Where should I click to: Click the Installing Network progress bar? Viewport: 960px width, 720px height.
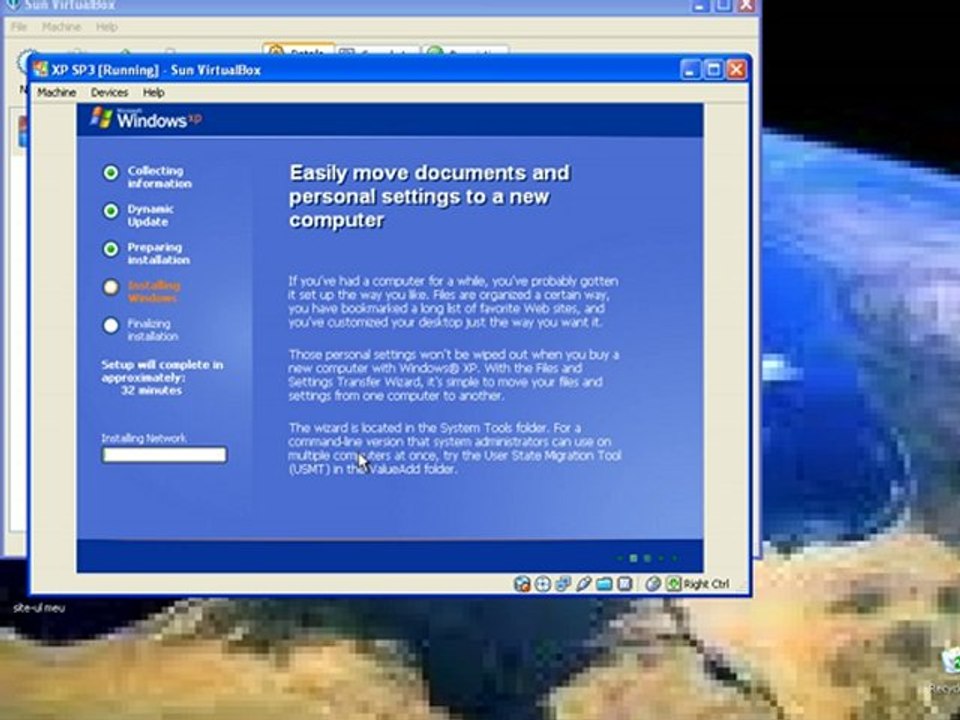pyautogui.click(x=164, y=455)
